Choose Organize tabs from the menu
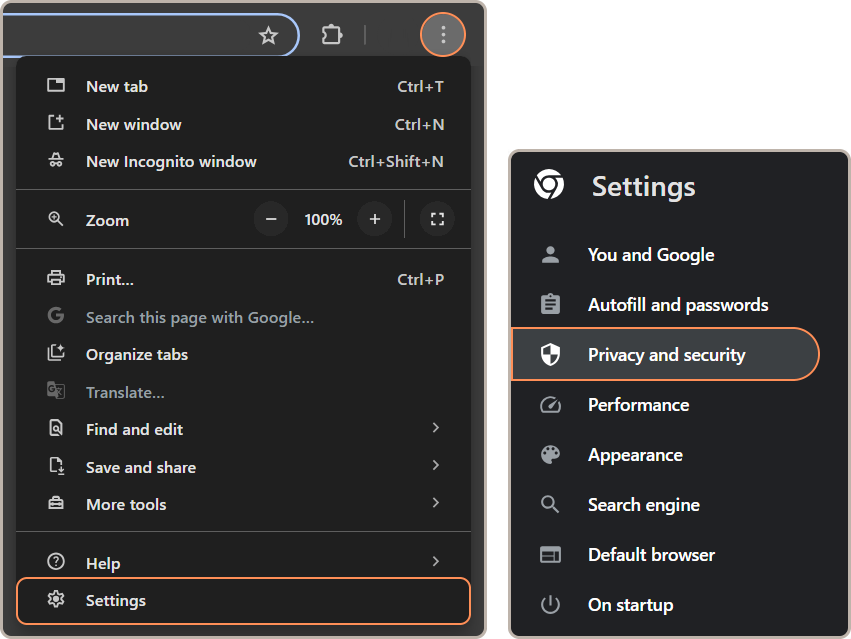851x639 pixels. coord(137,355)
